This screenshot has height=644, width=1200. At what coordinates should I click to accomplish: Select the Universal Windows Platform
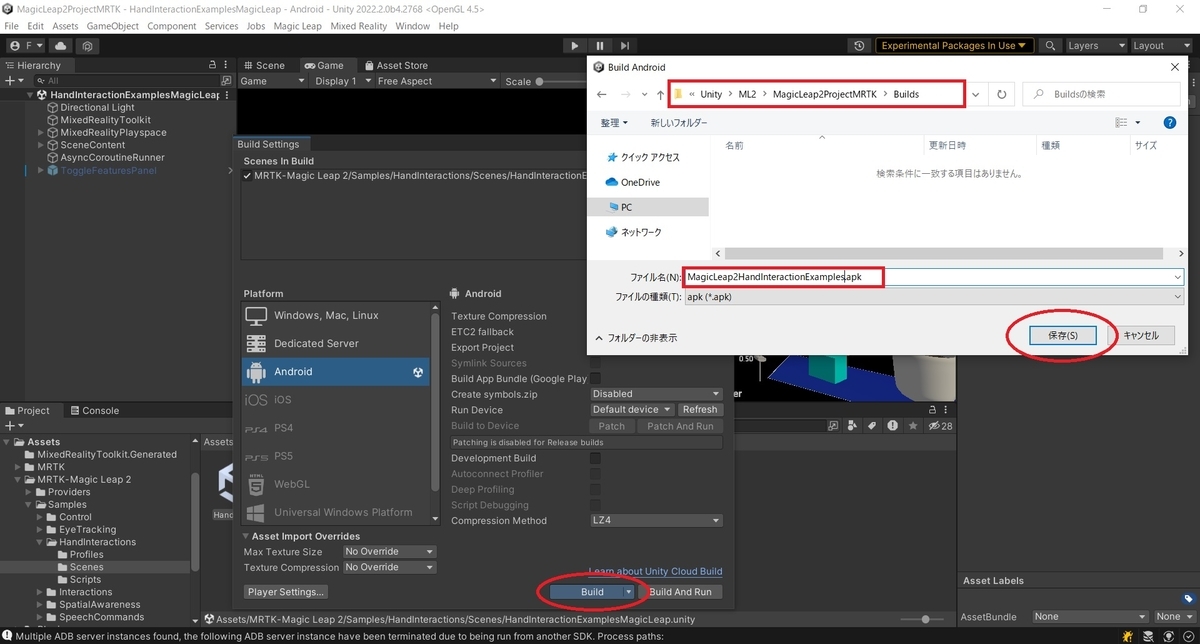coord(338,512)
